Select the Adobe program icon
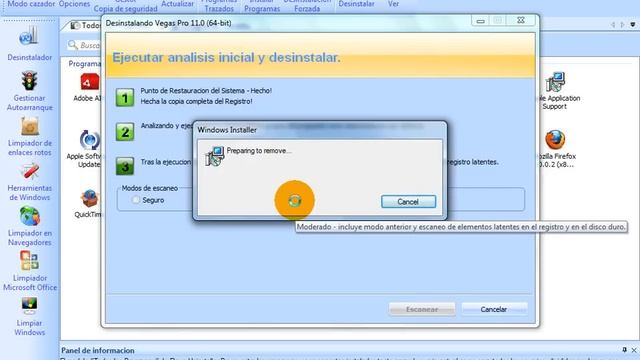Viewport: 640px width, 360px height. tap(89, 82)
